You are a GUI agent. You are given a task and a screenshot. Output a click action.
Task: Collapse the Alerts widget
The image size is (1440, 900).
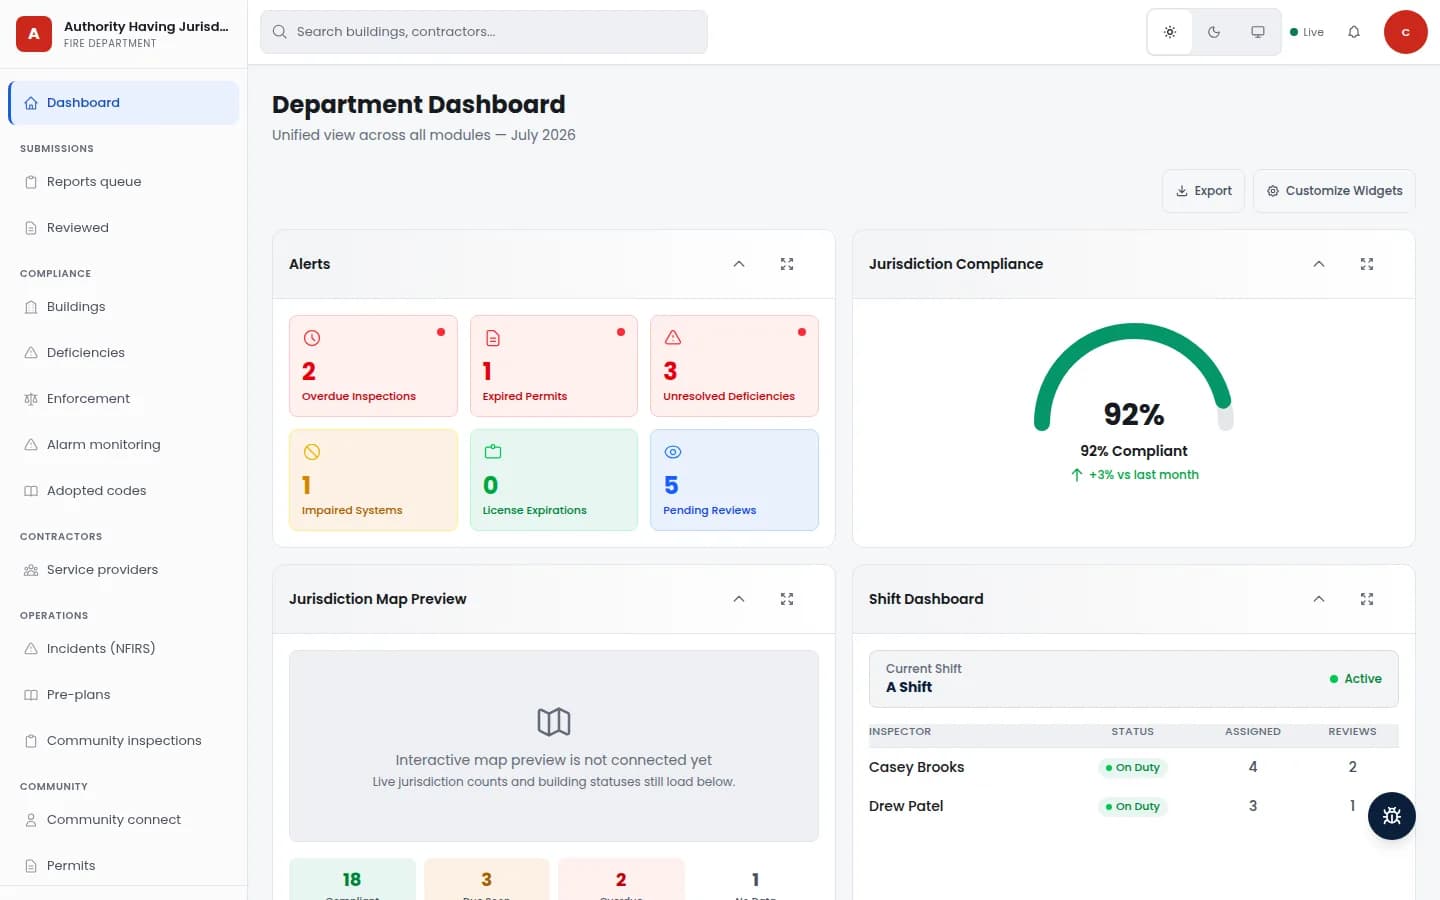(739, 264)
